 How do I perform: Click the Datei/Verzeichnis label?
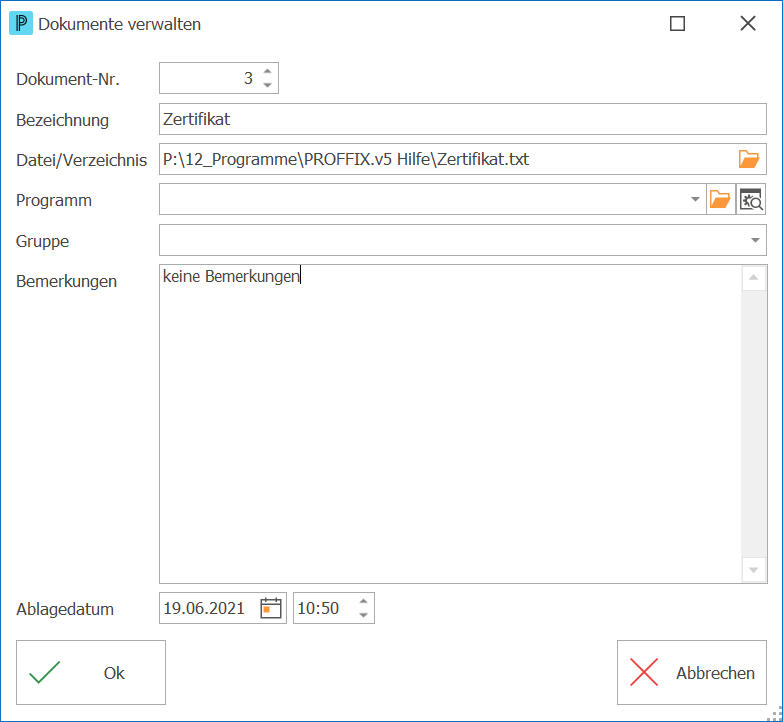click(x=81, y=160)
